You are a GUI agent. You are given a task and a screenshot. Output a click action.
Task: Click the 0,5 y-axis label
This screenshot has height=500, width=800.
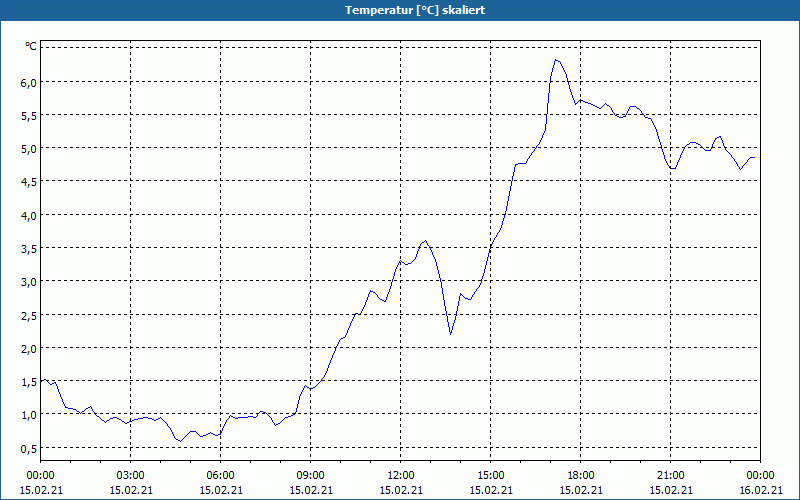click(28, 448)
